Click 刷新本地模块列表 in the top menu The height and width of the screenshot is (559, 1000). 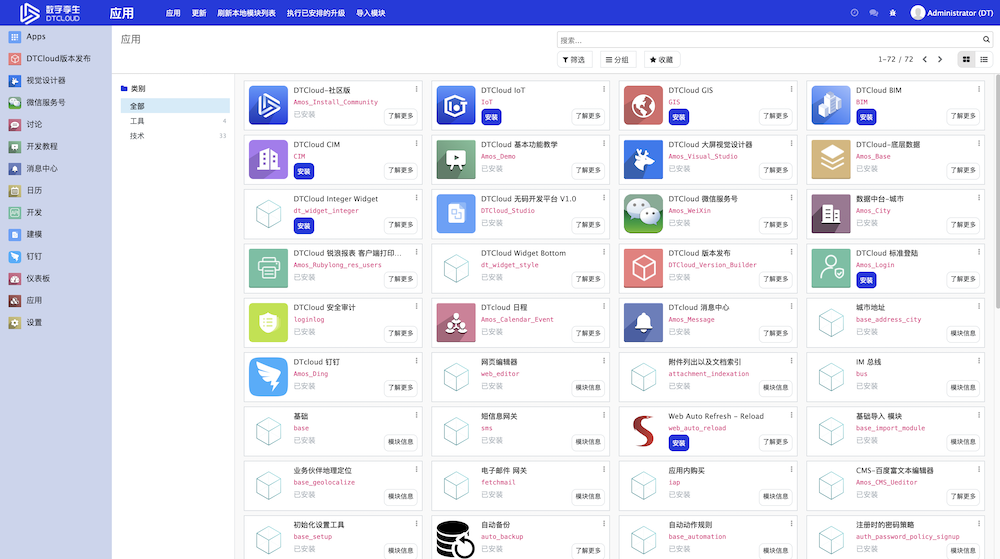(246, 14)
